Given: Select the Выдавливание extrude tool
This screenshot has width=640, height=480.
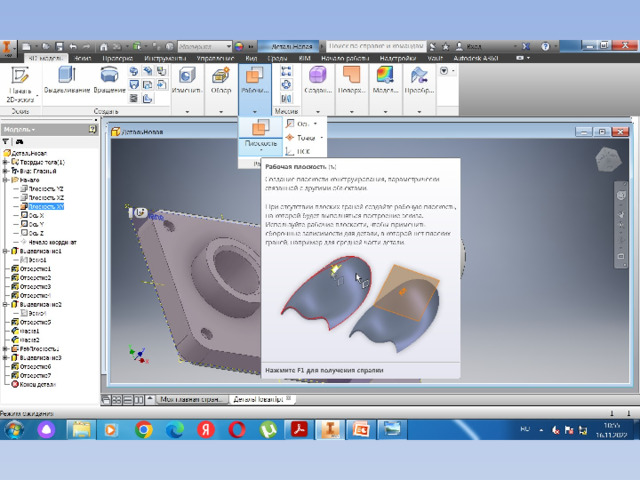Looking at the screenshot, I should (67, 80).
